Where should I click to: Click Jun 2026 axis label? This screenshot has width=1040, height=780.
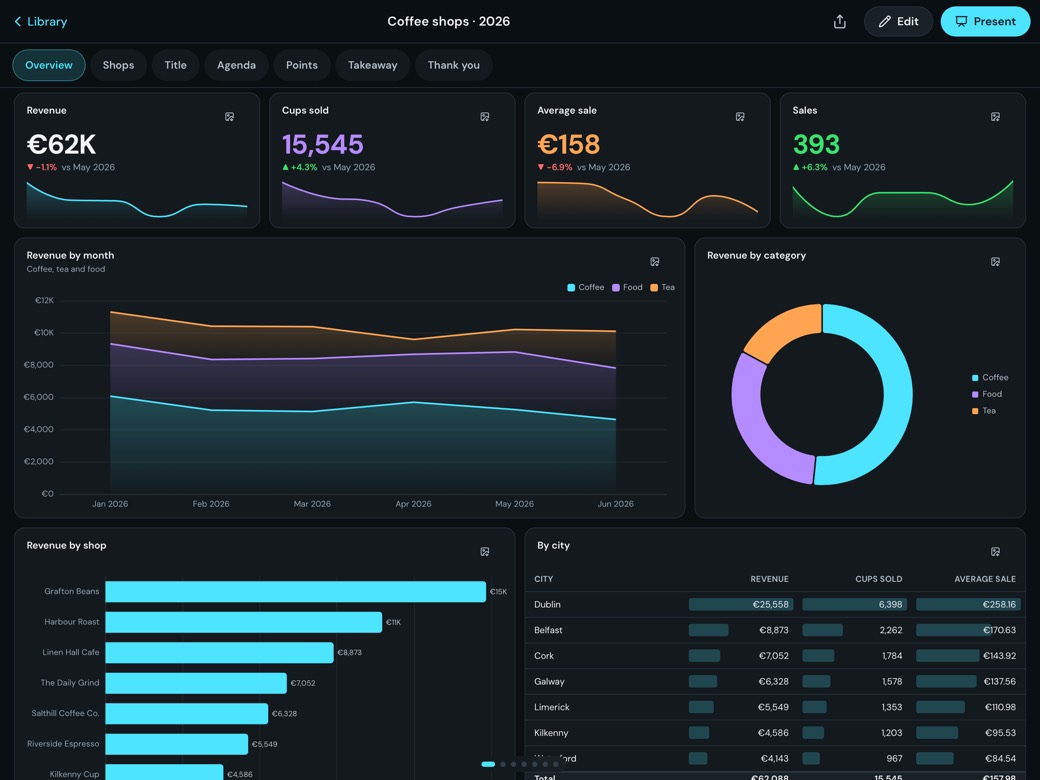[x=616, y=504]
